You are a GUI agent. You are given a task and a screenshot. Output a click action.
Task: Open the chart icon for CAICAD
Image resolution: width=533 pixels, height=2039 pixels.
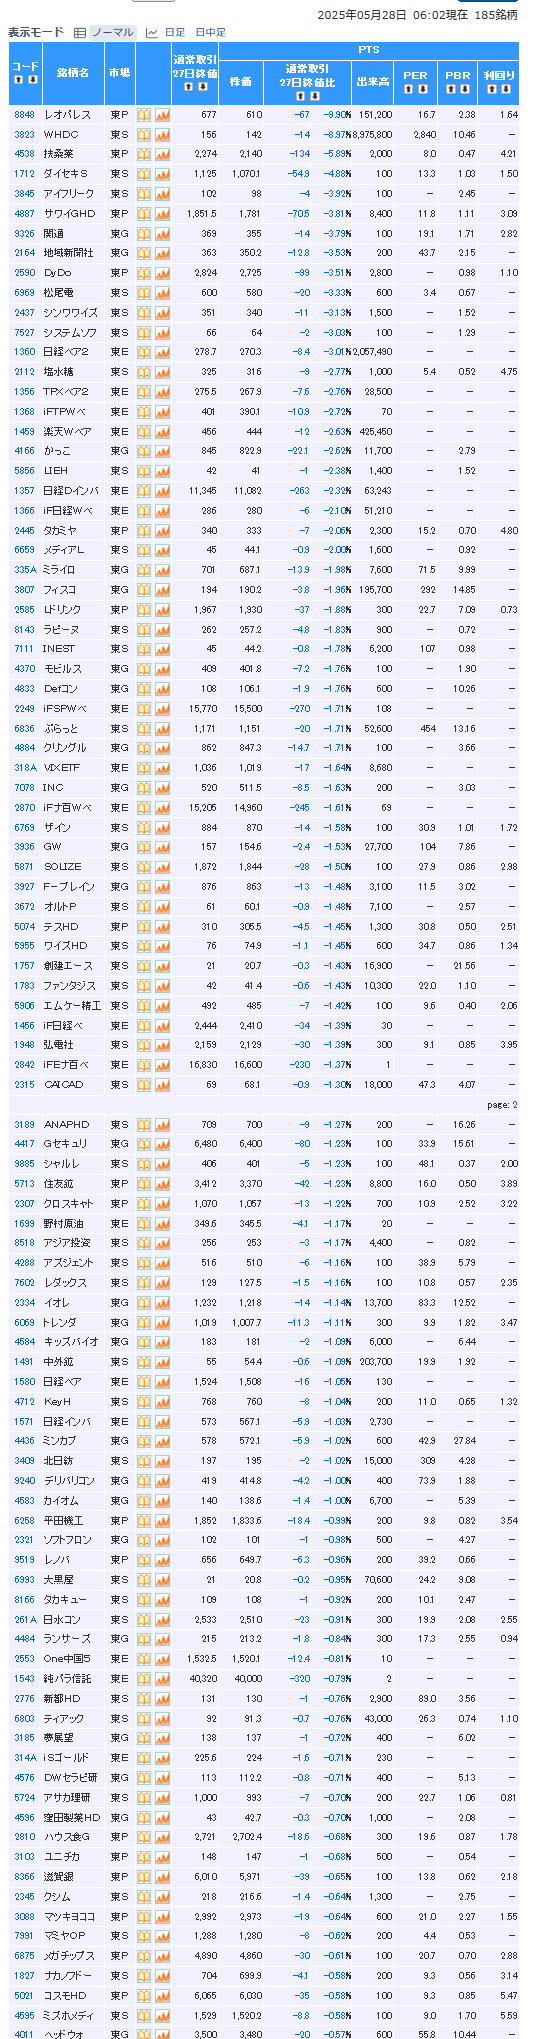click(x=162, y=1084)
